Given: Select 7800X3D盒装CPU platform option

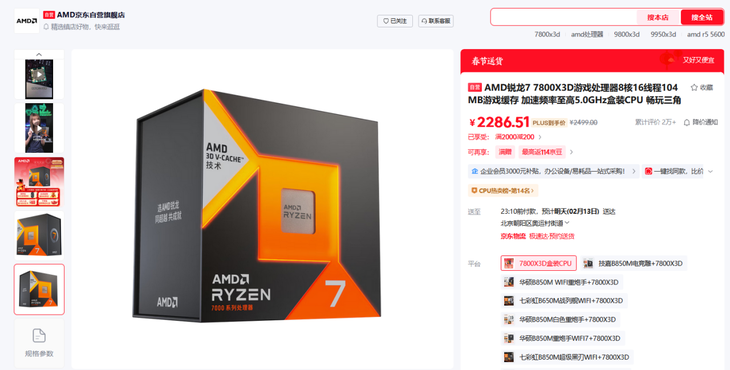Looking at the screenshot, I should (539, 263).
